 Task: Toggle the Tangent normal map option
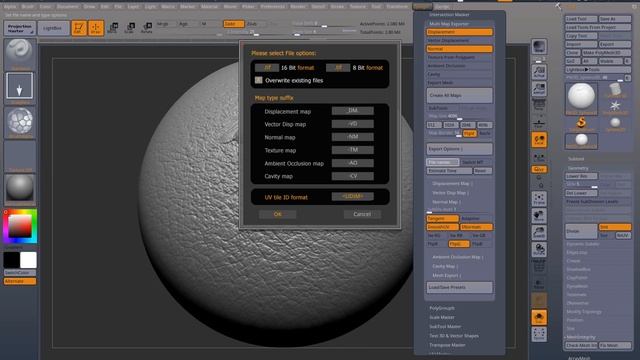pos(442,219)
